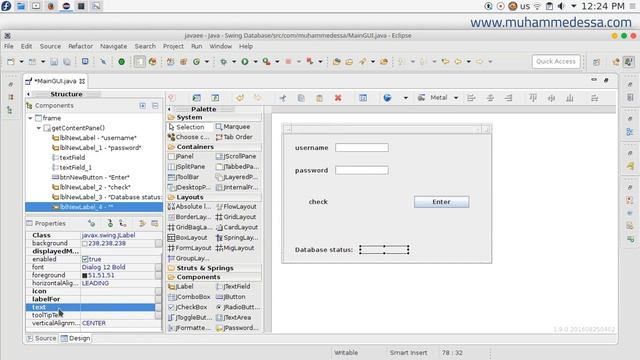640x360 pixels.
Task: Select lblNewLabel_2 - "check" tree item
Action: point(91,187)
